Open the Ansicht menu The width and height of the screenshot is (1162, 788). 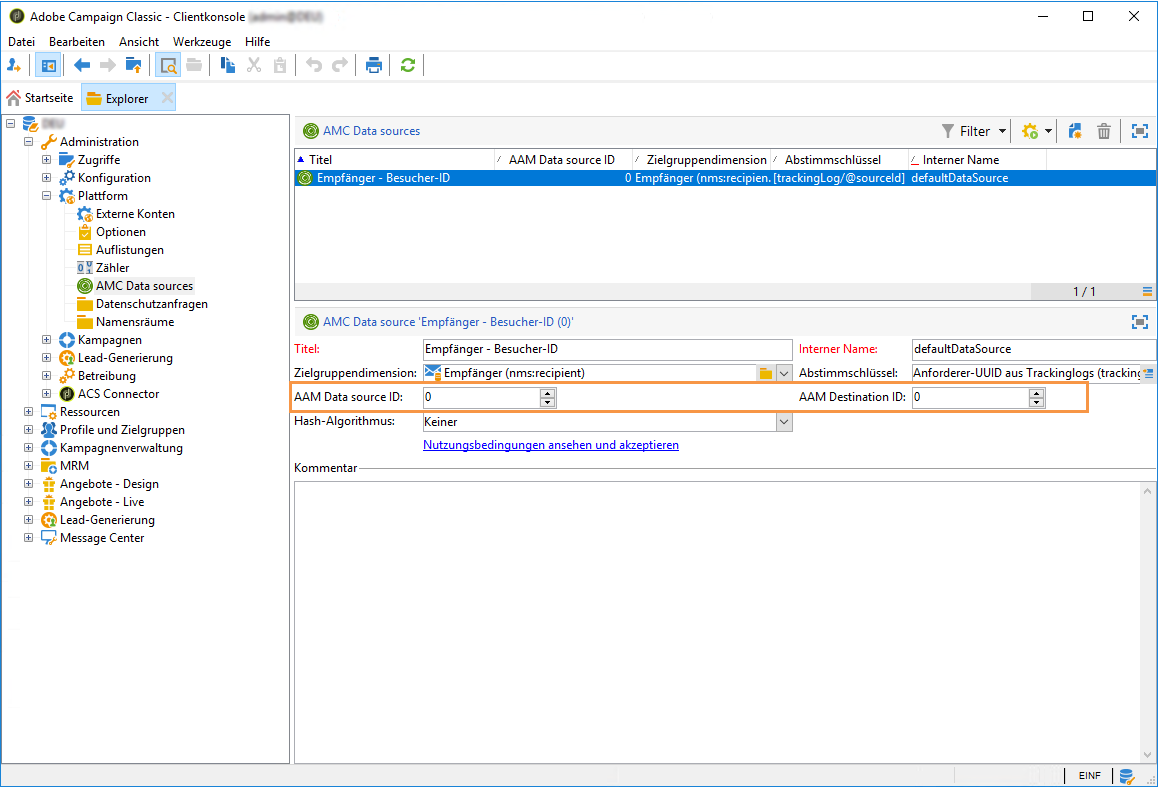click(139, 42)
